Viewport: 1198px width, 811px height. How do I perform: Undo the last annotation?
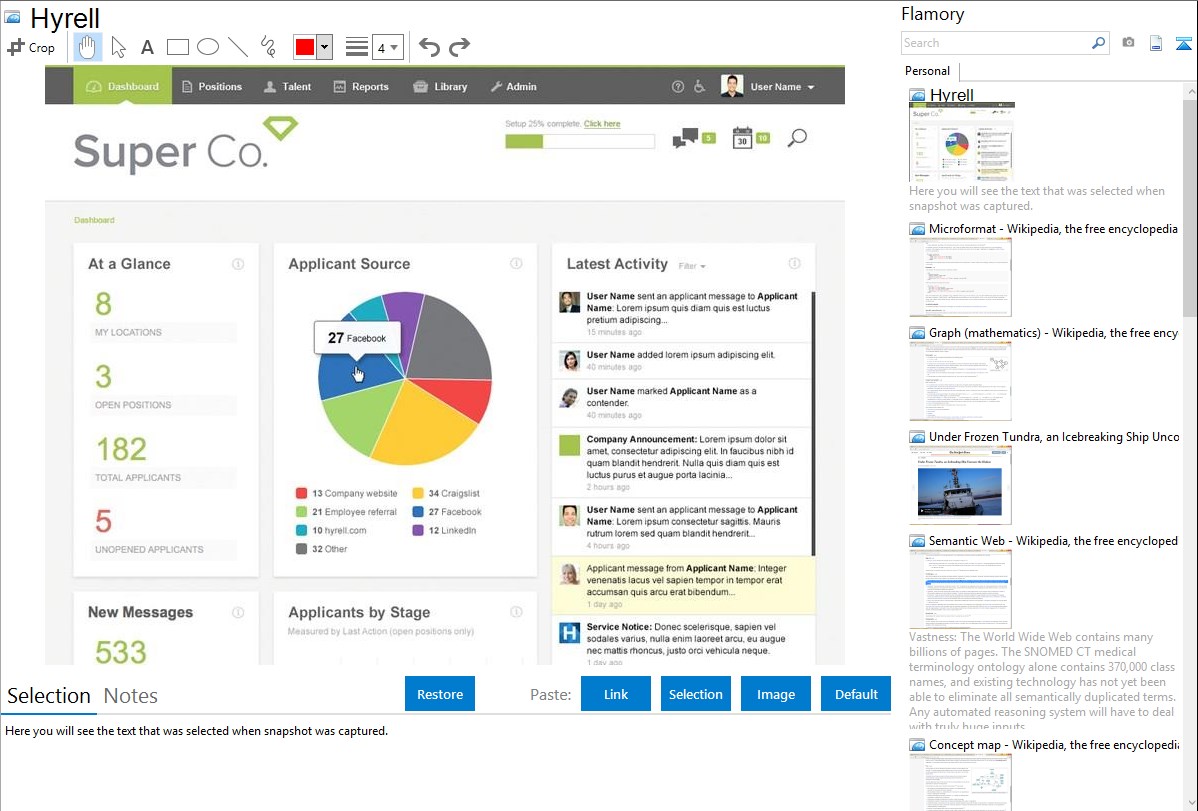429,47
